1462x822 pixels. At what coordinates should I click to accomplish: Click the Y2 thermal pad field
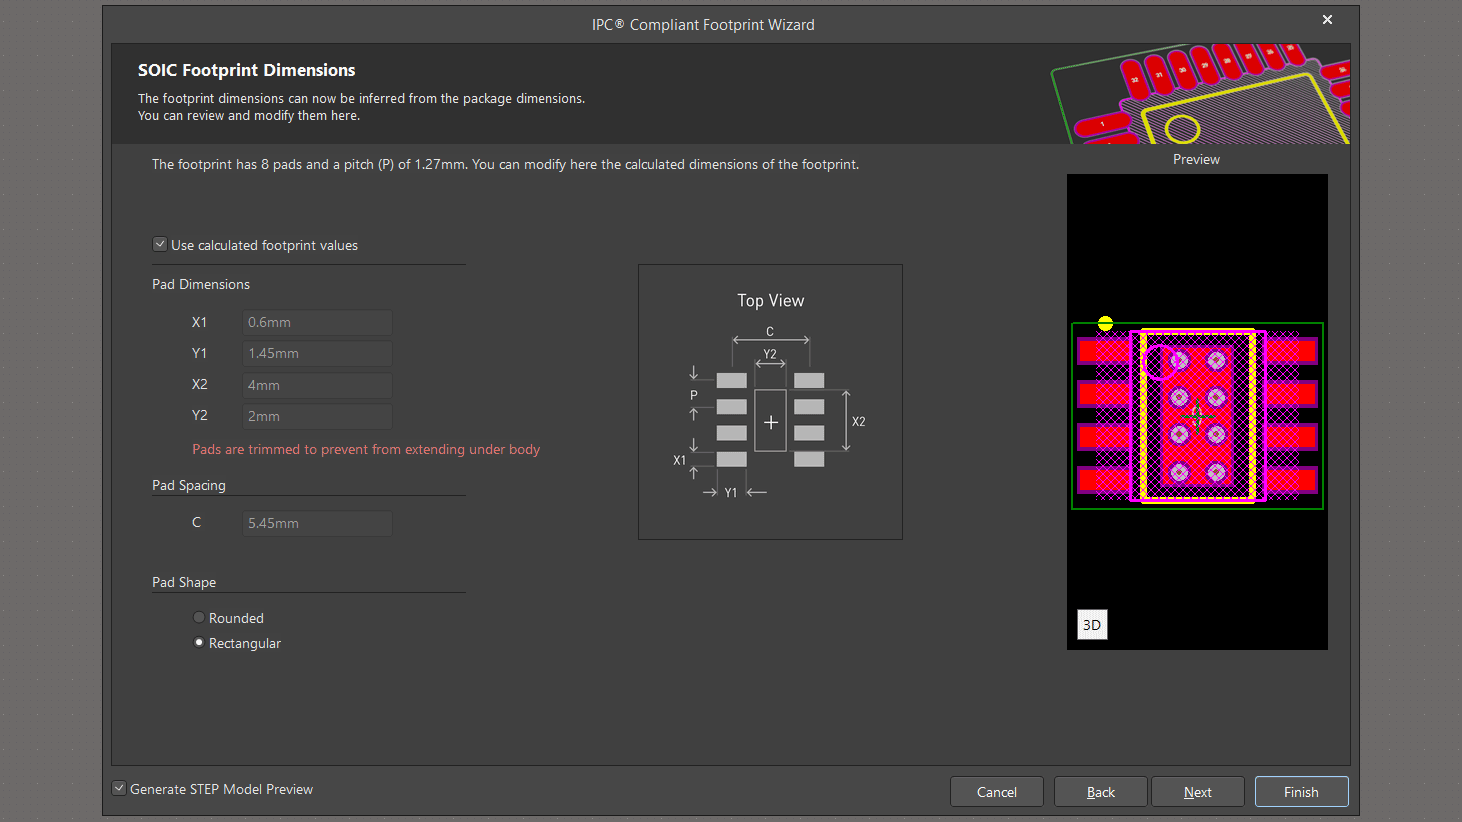(317, 416)
